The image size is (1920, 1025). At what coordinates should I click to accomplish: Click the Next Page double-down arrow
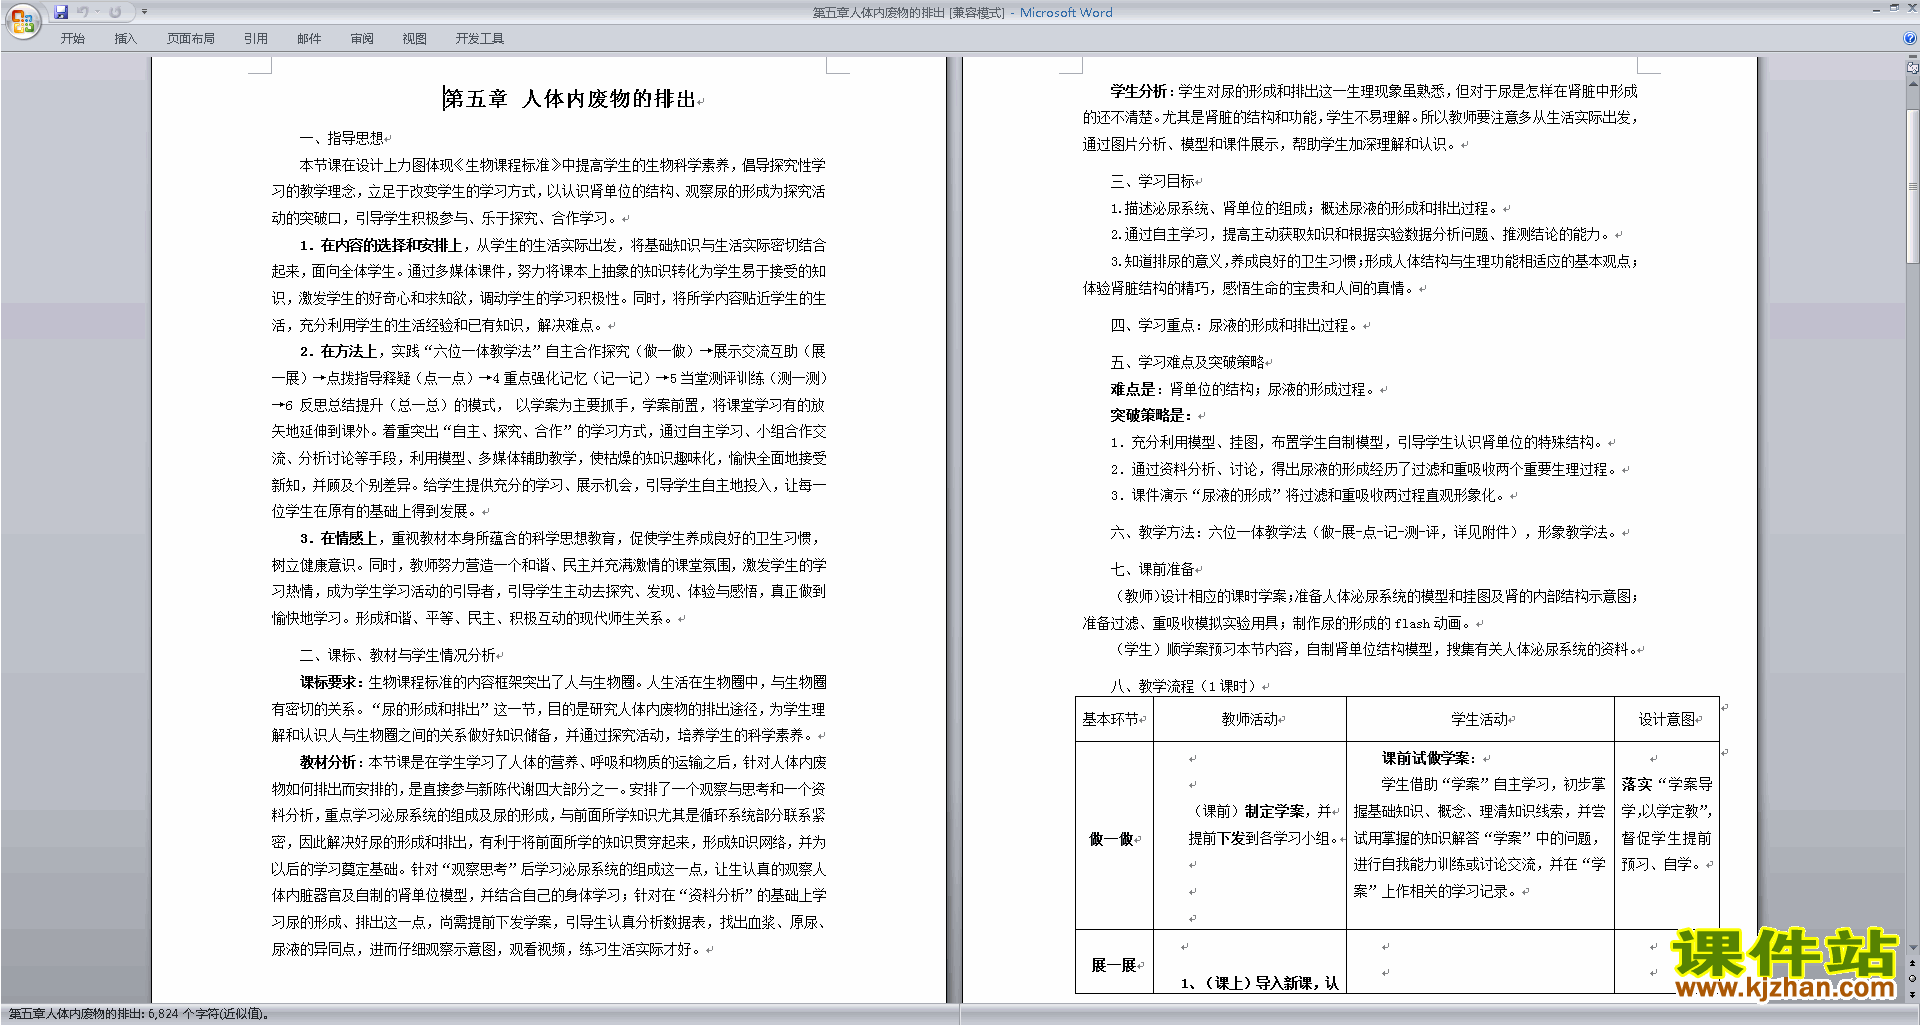pos(1913,994)
